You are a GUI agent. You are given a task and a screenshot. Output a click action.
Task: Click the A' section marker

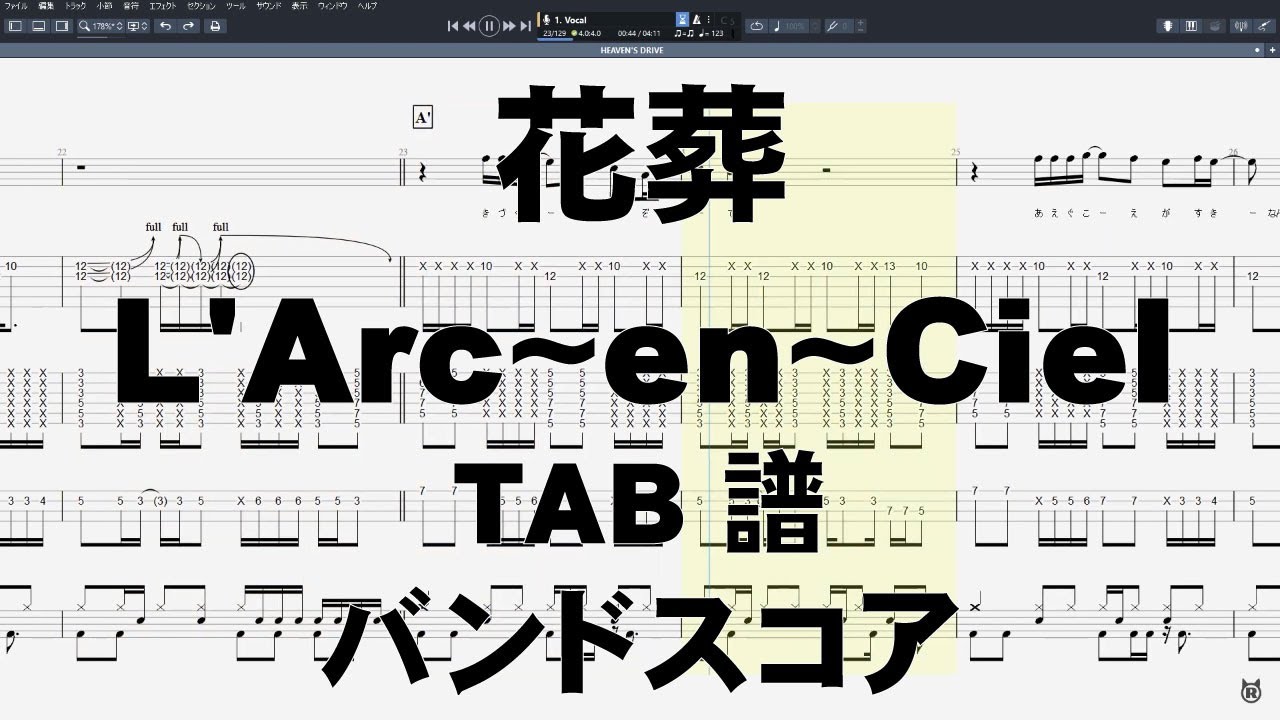click(422, 118)
